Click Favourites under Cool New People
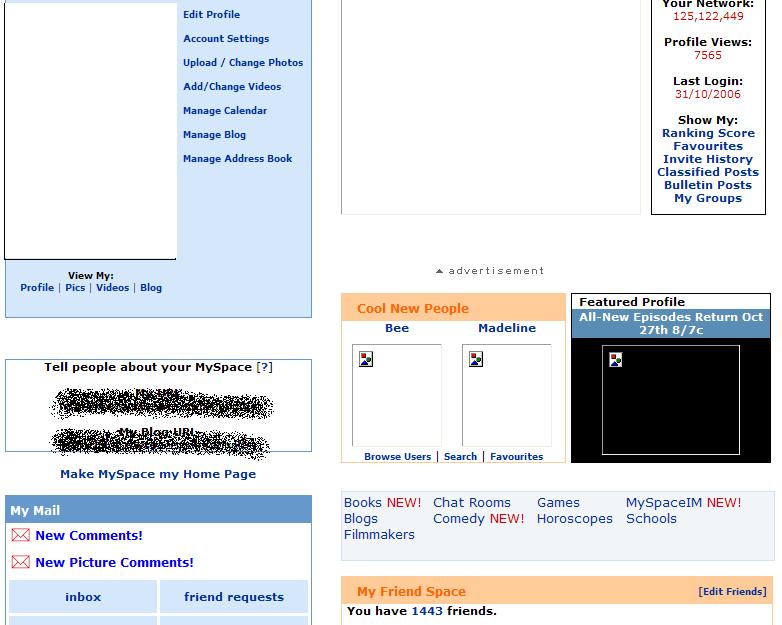The image size is (782, 625). tap(517, 456)
